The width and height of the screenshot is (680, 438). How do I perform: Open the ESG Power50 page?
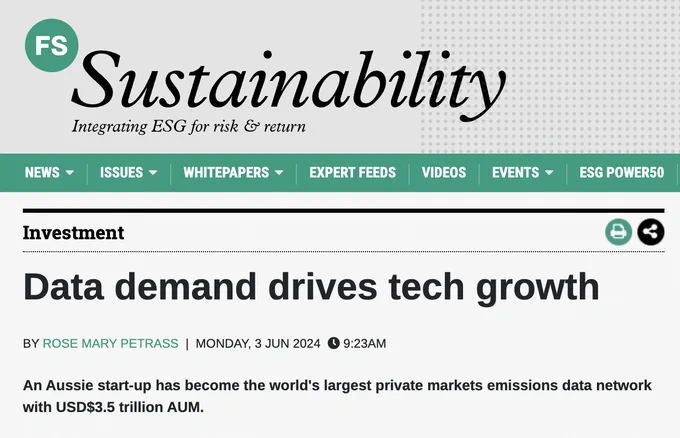pos(621,173)
